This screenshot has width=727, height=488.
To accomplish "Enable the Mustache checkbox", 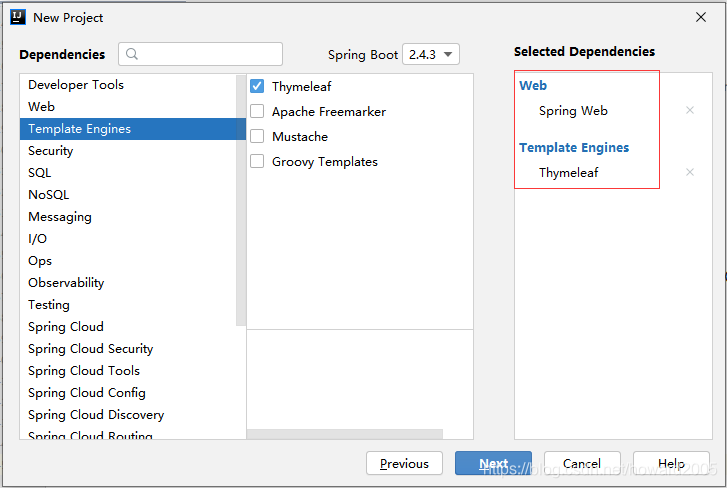I will point(257,136).
